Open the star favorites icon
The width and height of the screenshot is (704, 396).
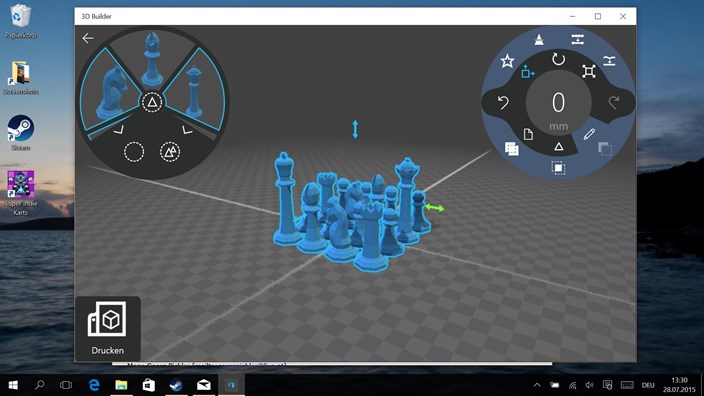507,61
